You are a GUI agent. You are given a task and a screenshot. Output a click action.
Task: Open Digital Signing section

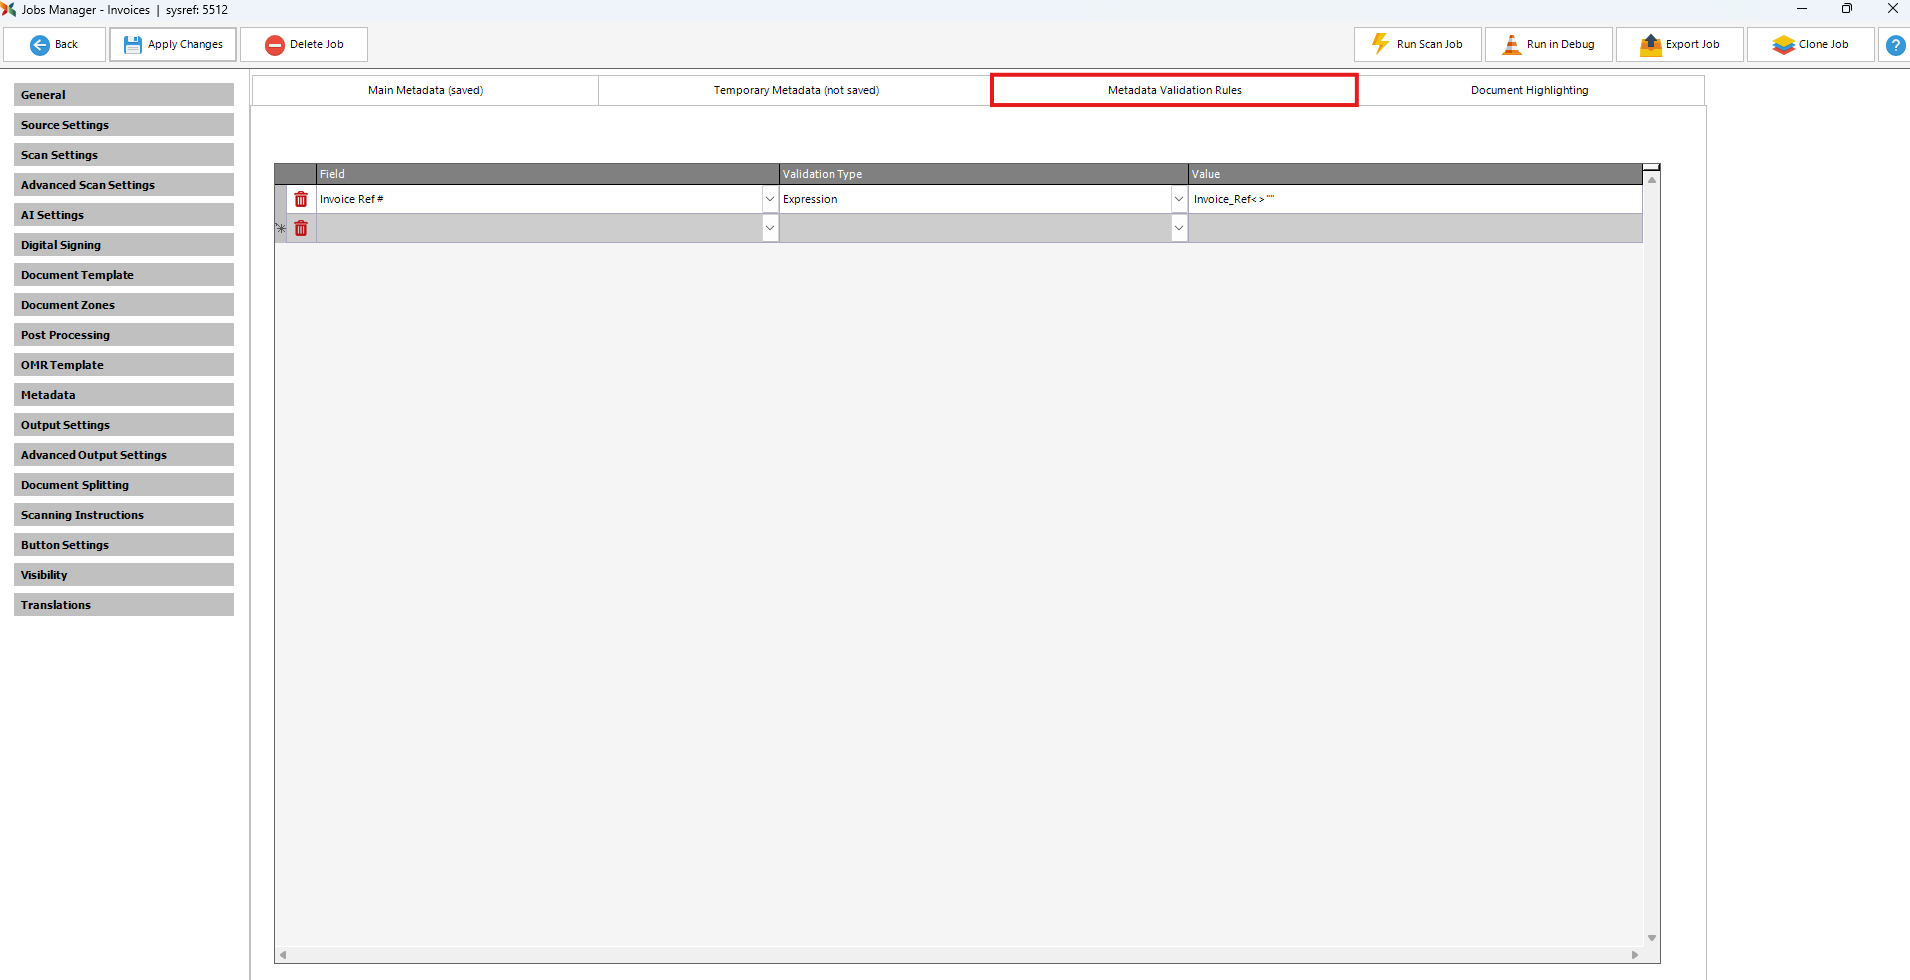[x=124, y=245]
